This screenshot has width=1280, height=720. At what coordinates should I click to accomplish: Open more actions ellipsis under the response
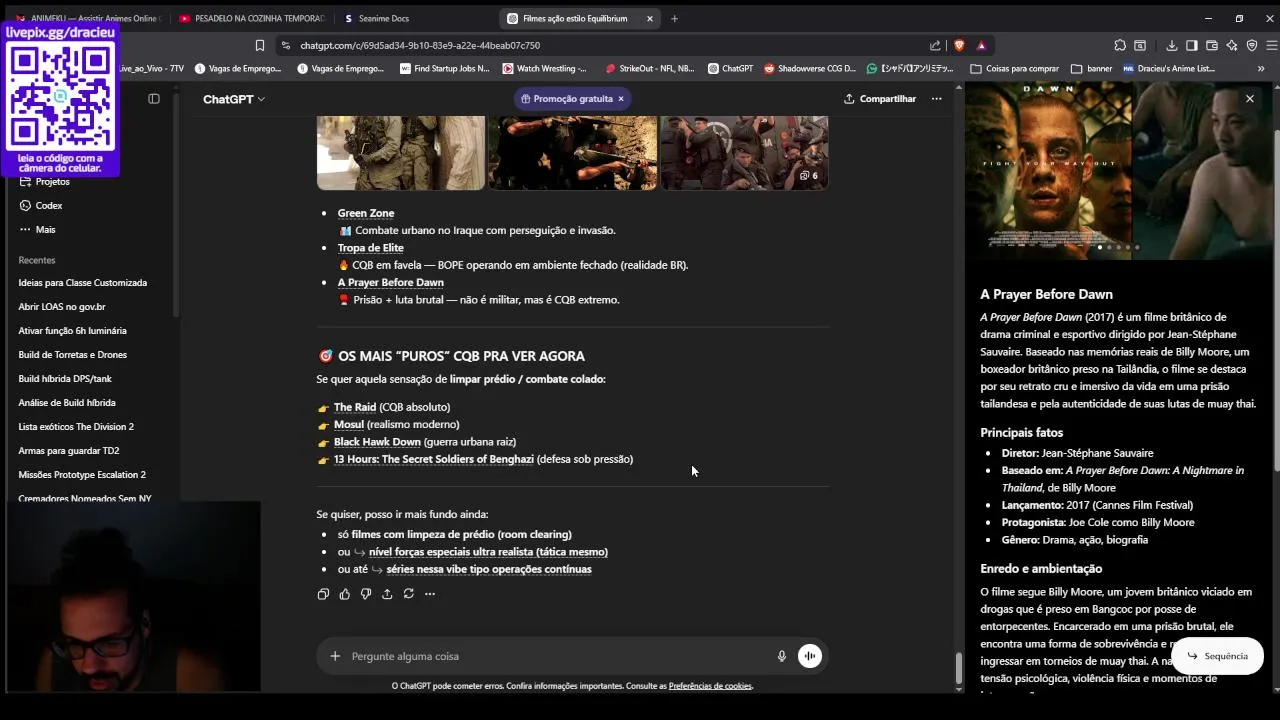tap(430, 594)
